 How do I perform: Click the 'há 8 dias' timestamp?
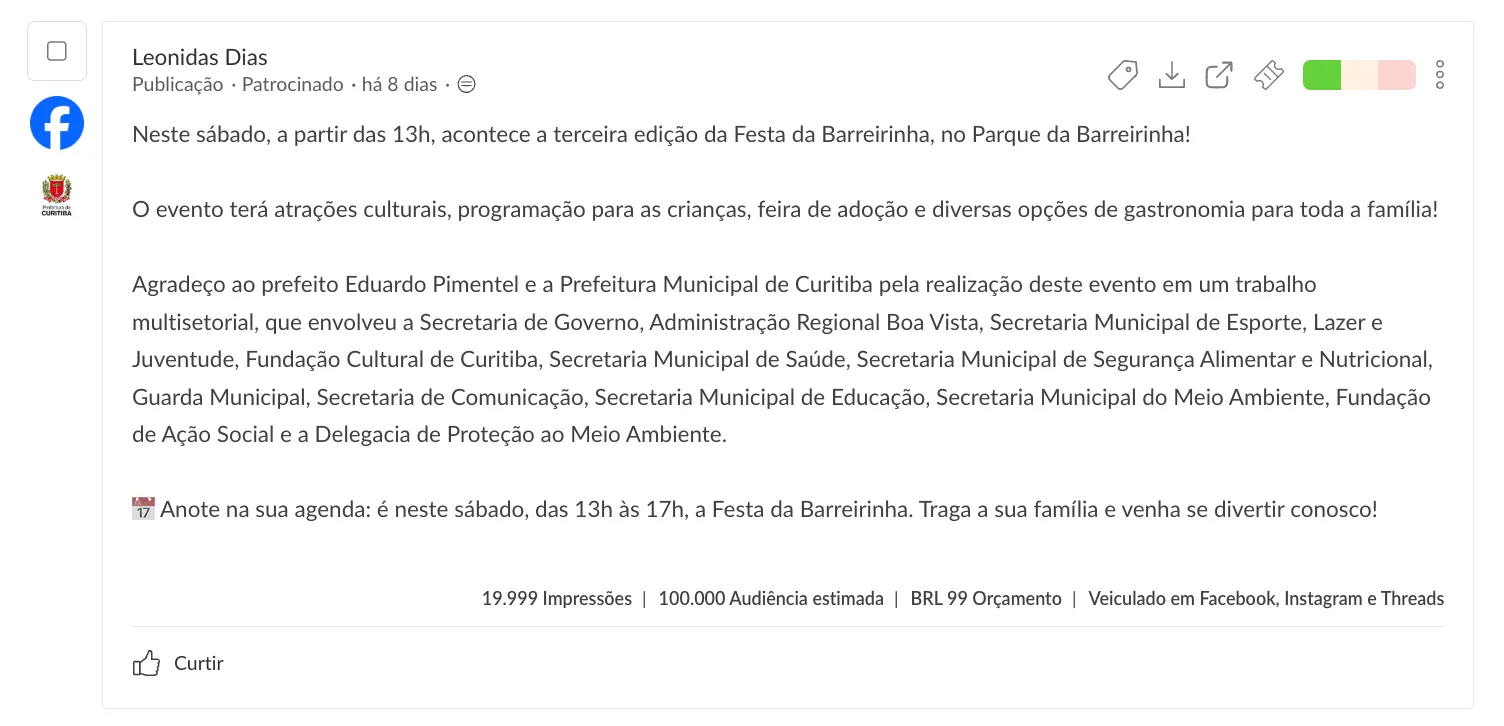400,85
